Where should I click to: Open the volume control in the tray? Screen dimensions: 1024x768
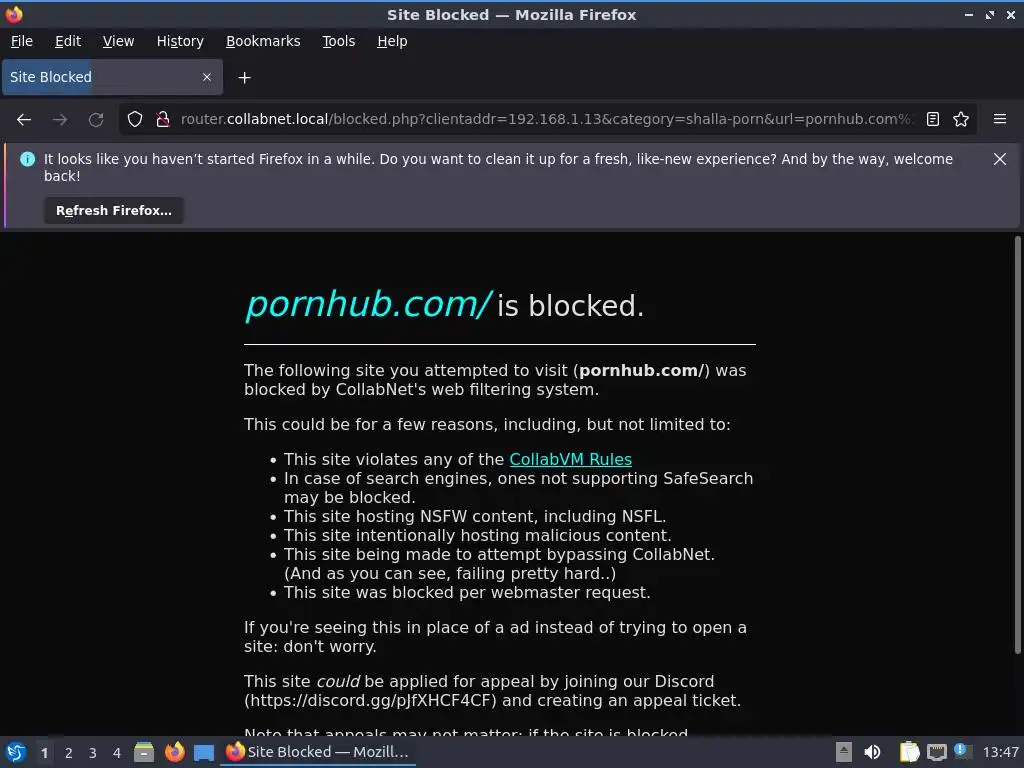(872, 752)
